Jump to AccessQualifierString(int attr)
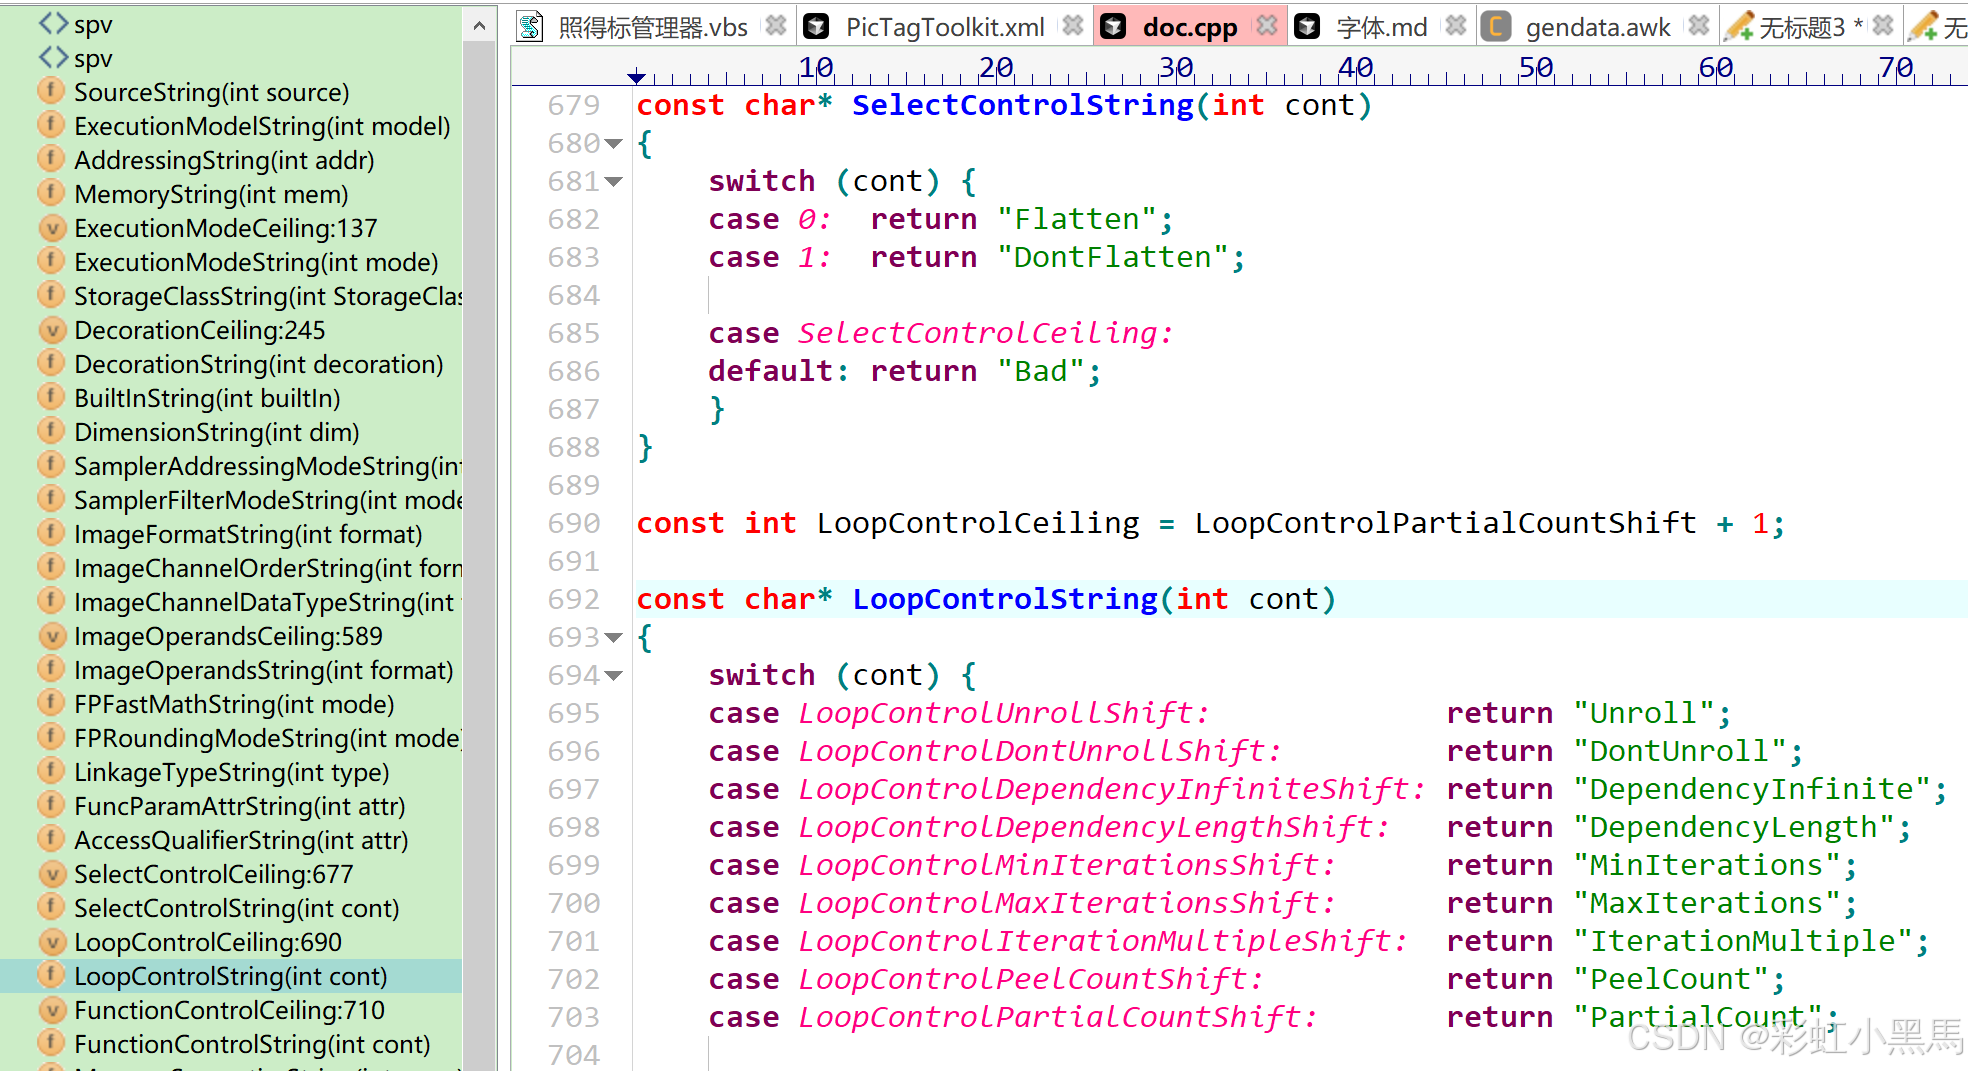The image size is (1968, 1071). 241,840
